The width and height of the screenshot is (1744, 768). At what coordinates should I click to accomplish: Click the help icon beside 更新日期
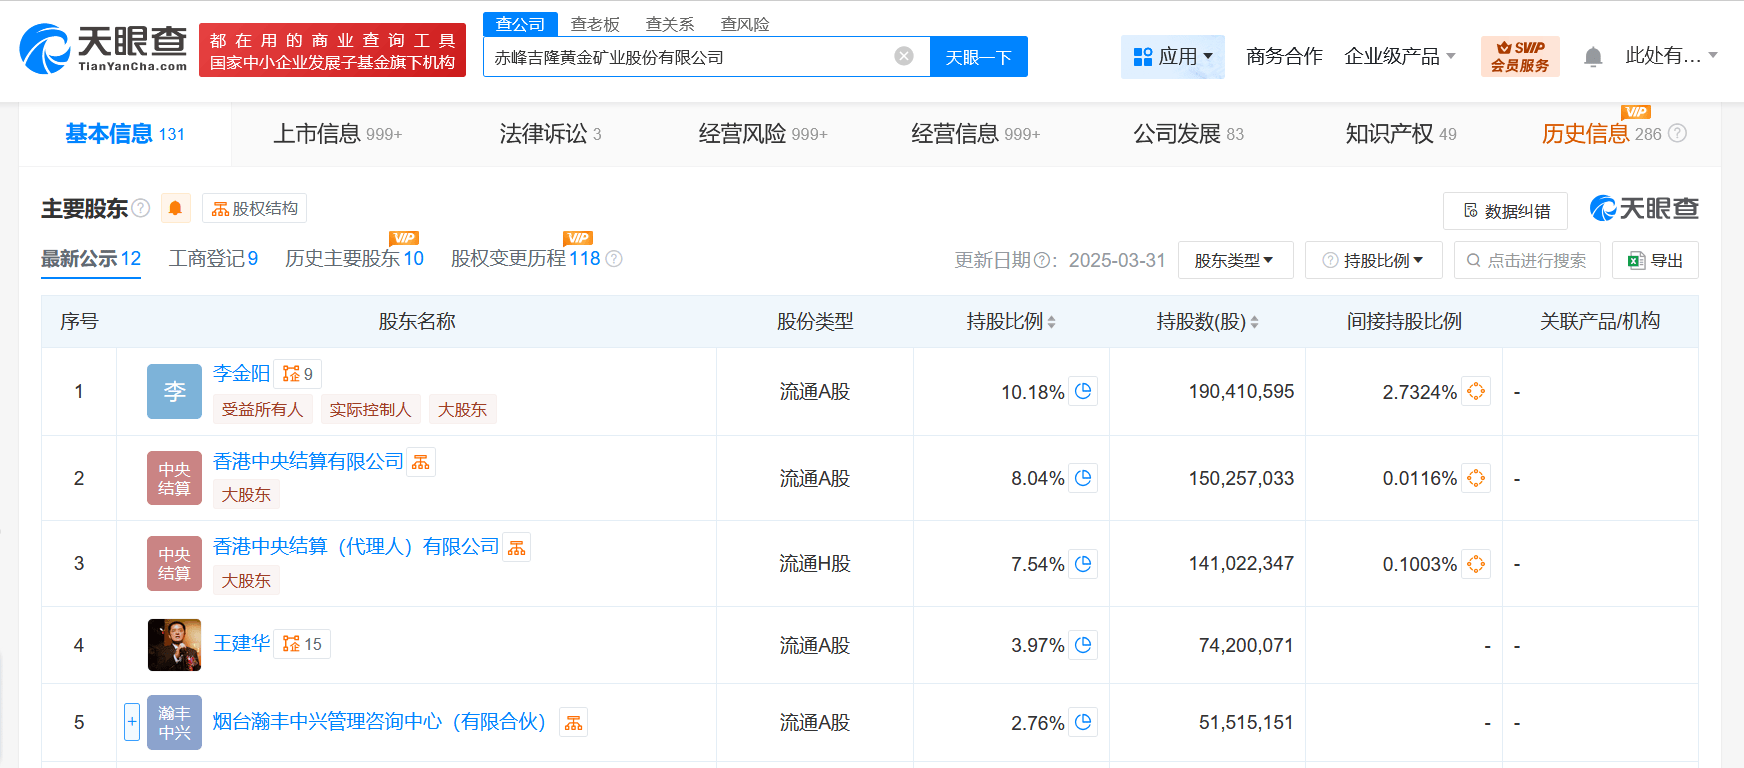click(x=1041, y=260)
